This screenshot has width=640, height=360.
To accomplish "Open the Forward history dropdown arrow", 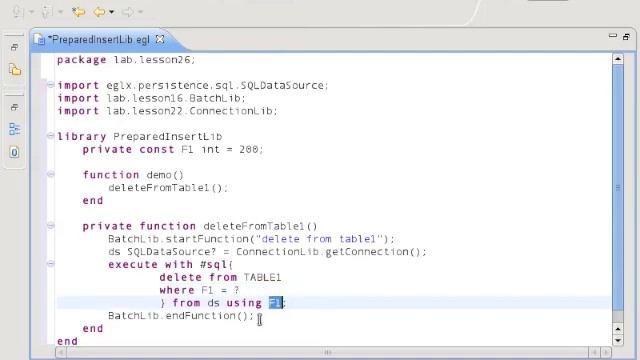I will click(140, 12).
